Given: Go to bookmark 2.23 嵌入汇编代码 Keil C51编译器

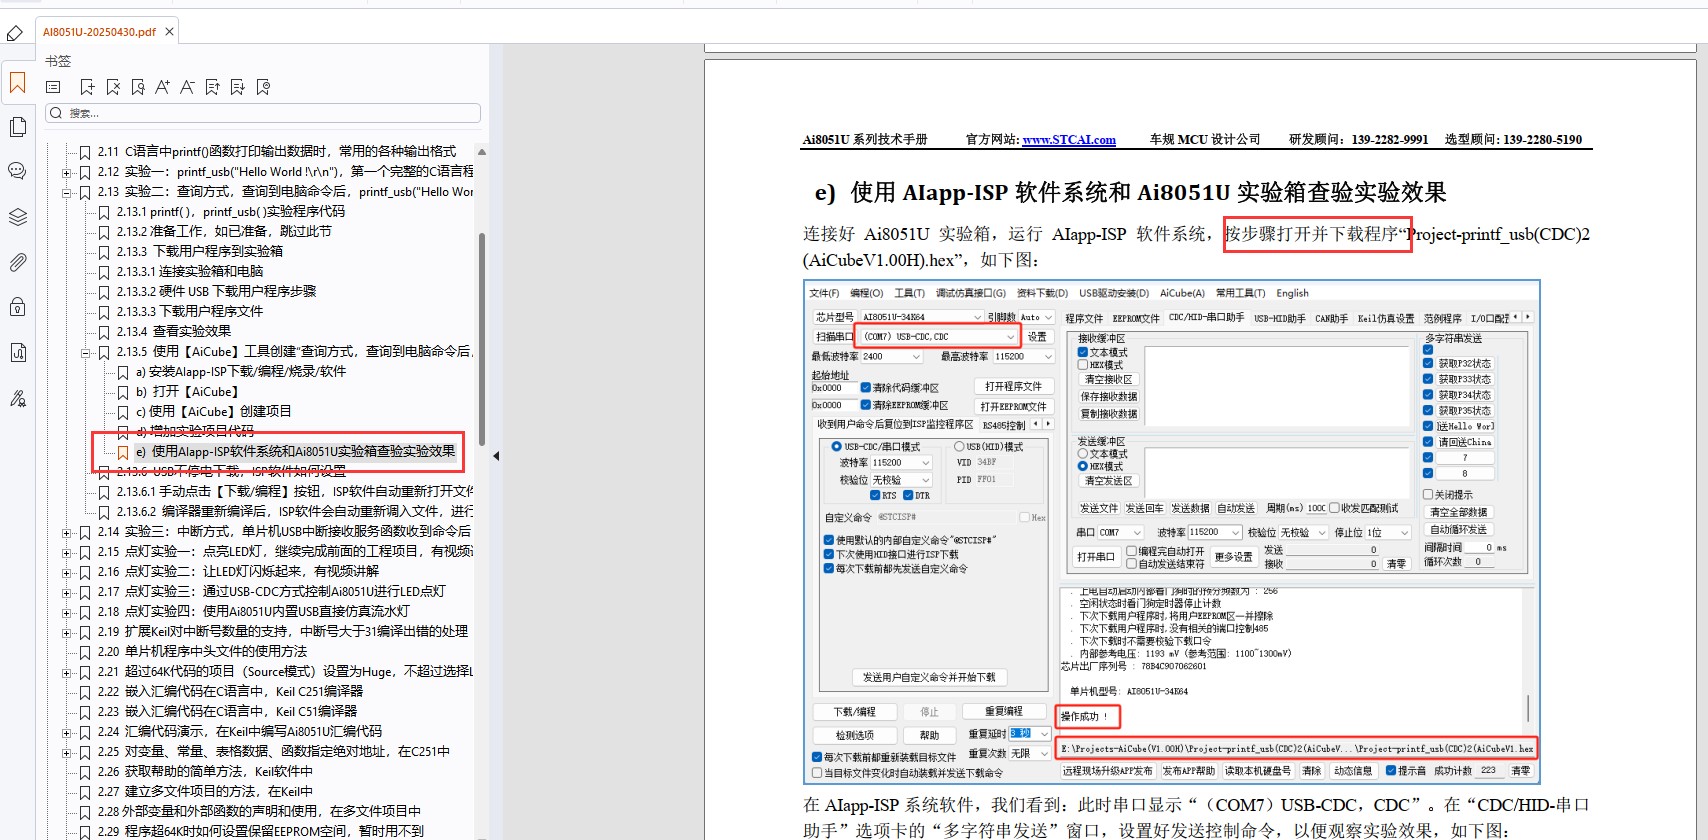Looking at the screenshot, I should tap(227, 712).
